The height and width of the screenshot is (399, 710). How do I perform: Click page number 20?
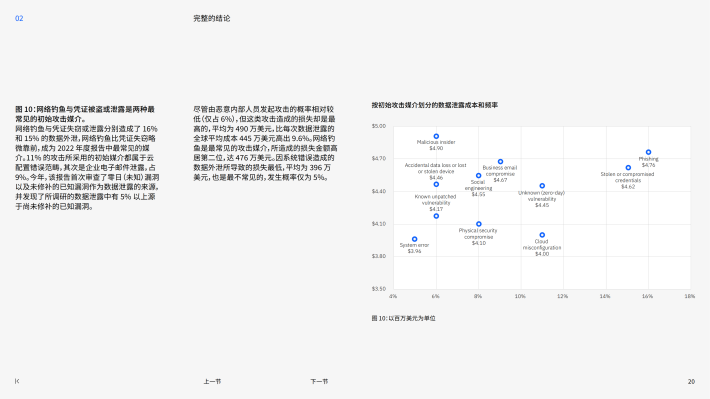(691, 381)
